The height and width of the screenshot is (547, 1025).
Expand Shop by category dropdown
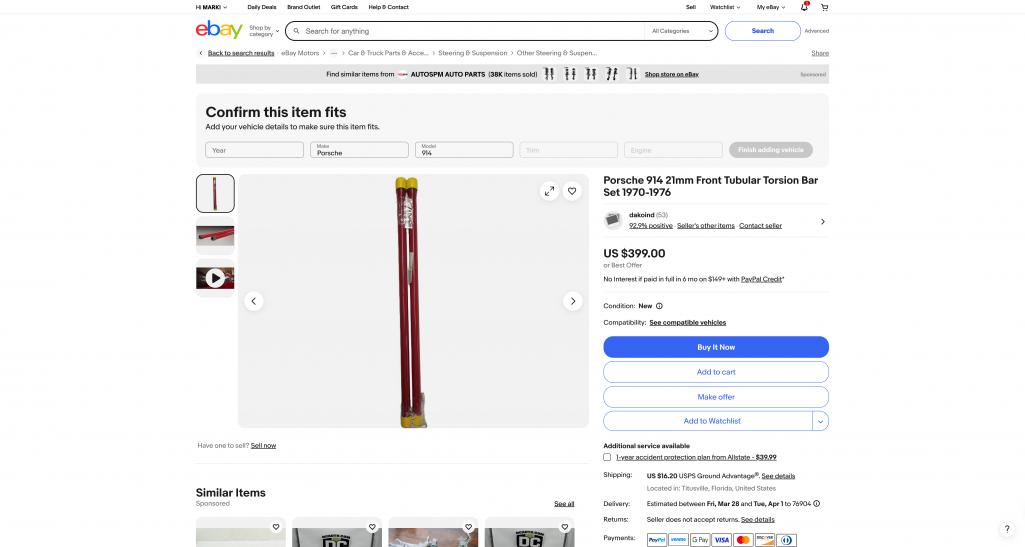click(263, 31)
